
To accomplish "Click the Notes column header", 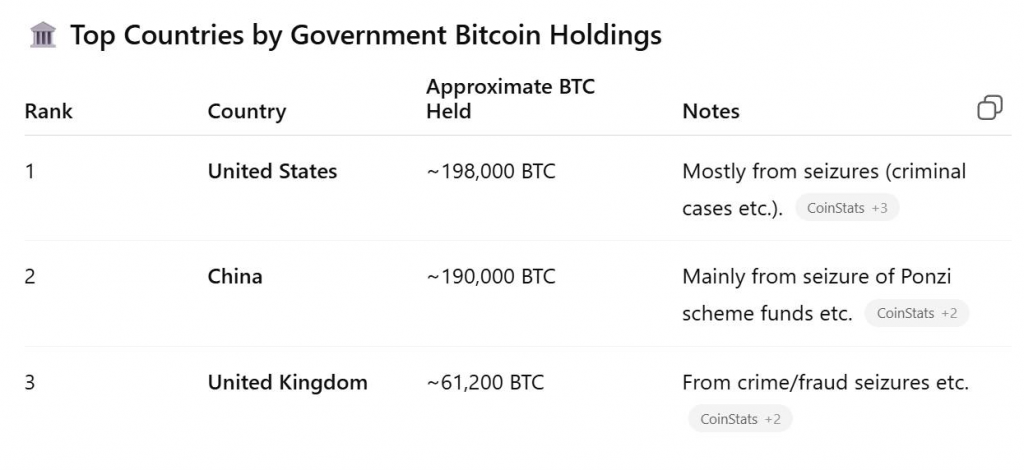I will pos(710,111).
